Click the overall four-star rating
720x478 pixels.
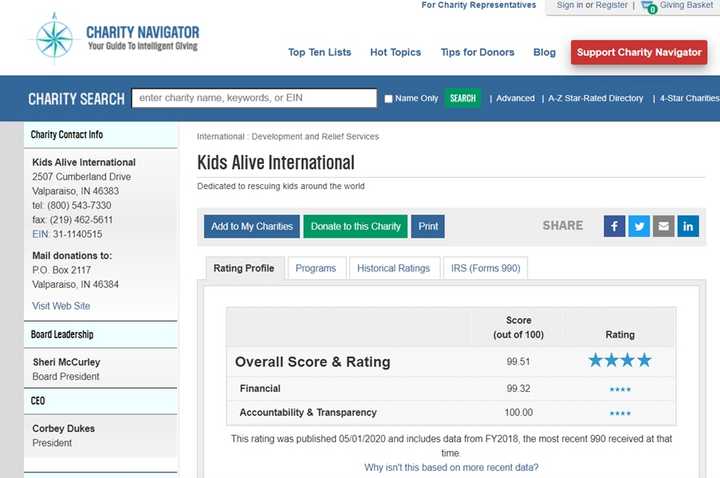[620, 360]
